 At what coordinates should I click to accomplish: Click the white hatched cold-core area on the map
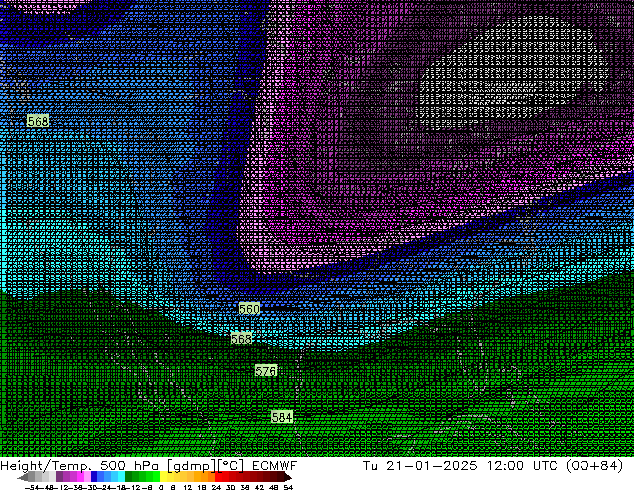(x=514, y=75)
